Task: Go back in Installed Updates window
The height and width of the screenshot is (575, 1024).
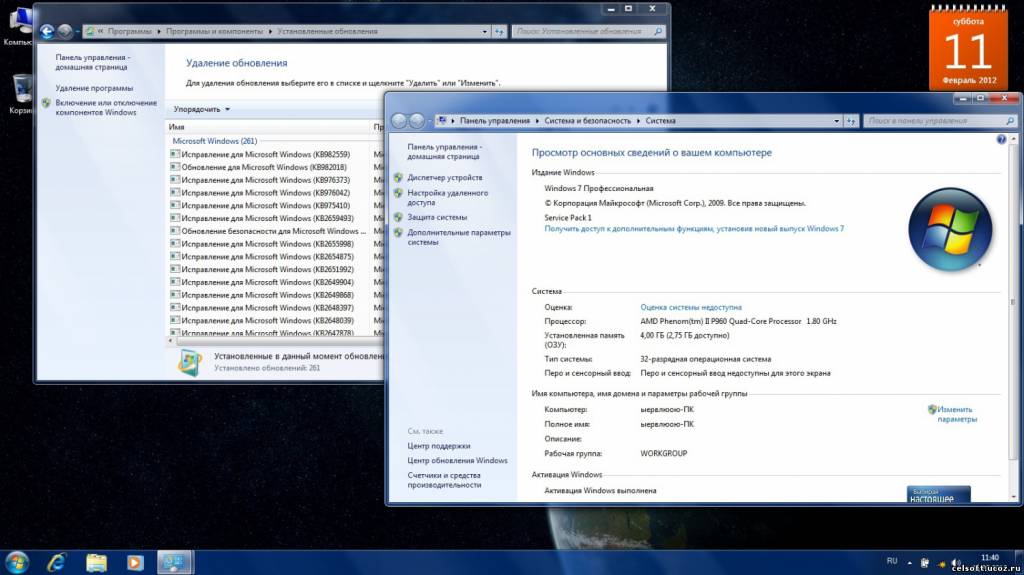Action: pos(47,31)
